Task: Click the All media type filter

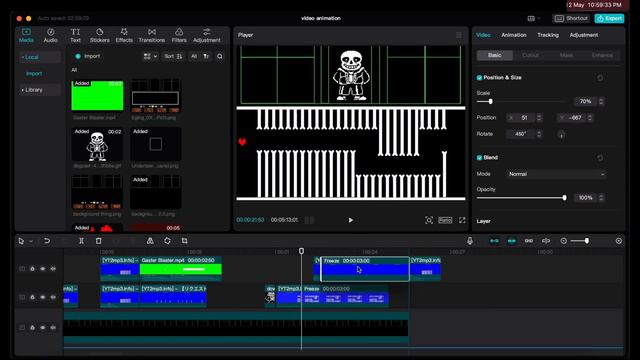Action: (x=194, y=56)
